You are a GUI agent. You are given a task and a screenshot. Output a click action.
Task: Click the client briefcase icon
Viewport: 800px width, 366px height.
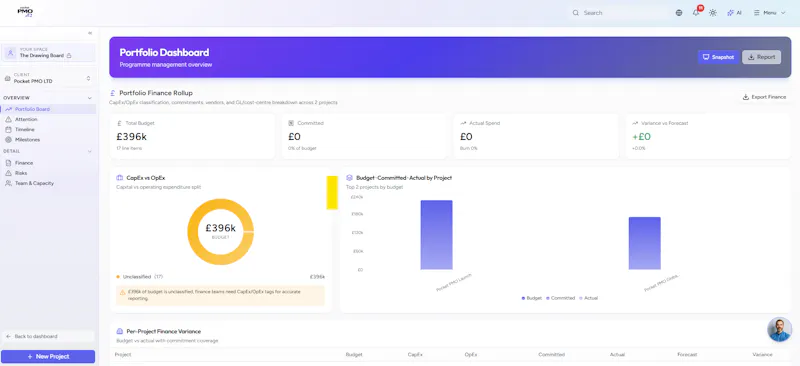click(x=8, y=79)
